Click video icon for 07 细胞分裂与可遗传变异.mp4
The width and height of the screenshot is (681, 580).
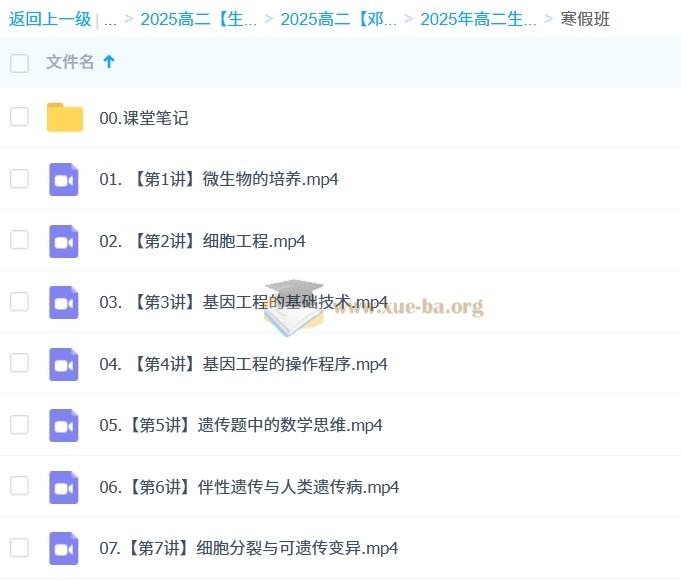click(64, 548)
